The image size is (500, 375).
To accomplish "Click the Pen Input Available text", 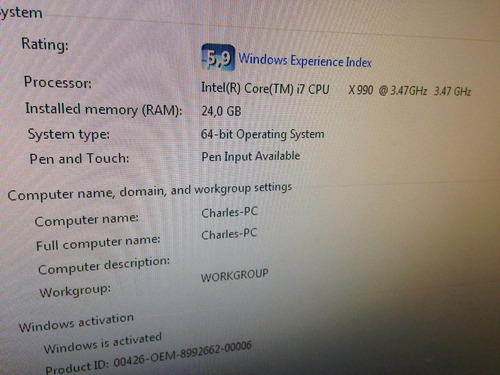I will pos(251,156).
